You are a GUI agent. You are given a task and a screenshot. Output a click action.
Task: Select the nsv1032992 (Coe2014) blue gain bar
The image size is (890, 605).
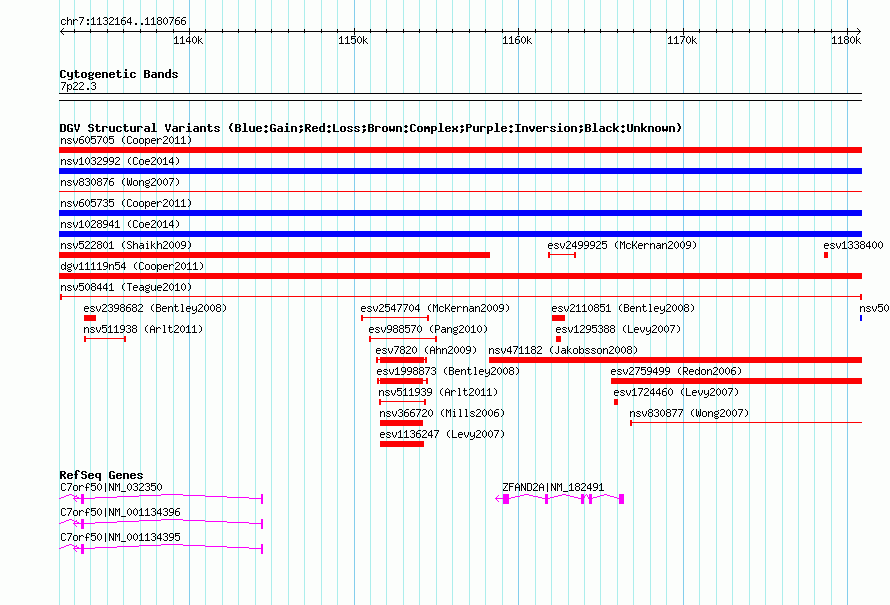tap(460, 171)
